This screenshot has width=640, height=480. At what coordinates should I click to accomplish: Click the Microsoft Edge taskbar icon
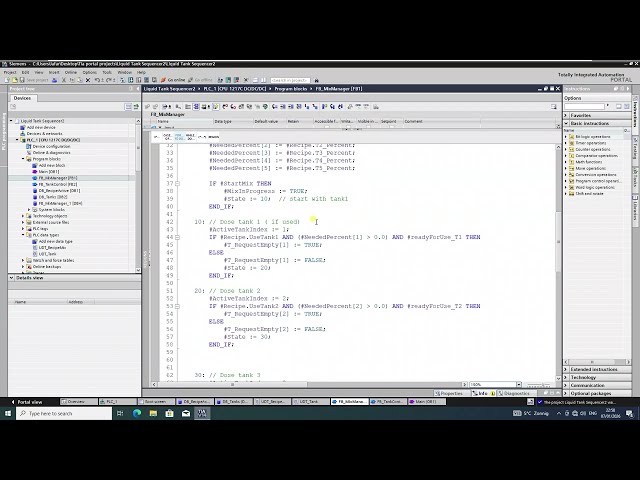pyautogui.click(x=137, y=413)
